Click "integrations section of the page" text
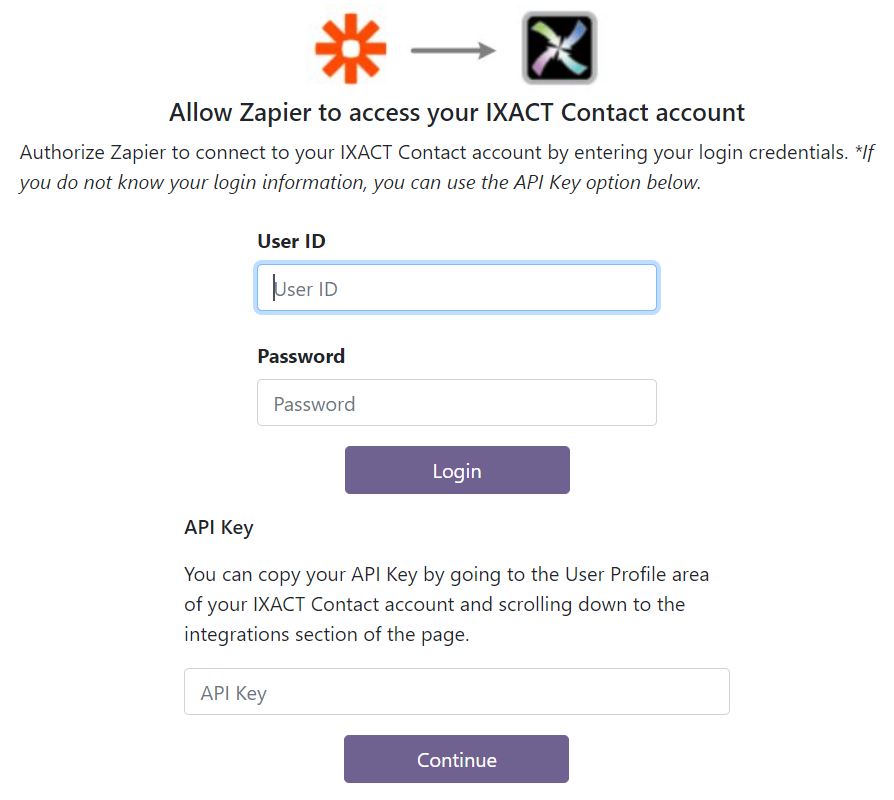894x800 pixels. click(326, 635)
